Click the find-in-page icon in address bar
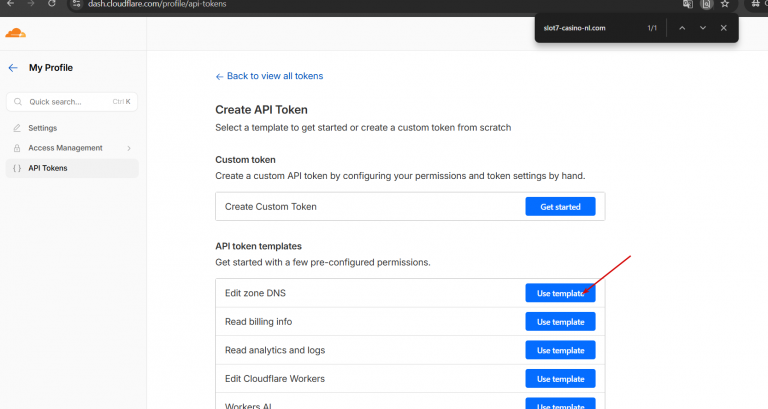This screenshot has width=768, height=409. coord(706,4)
